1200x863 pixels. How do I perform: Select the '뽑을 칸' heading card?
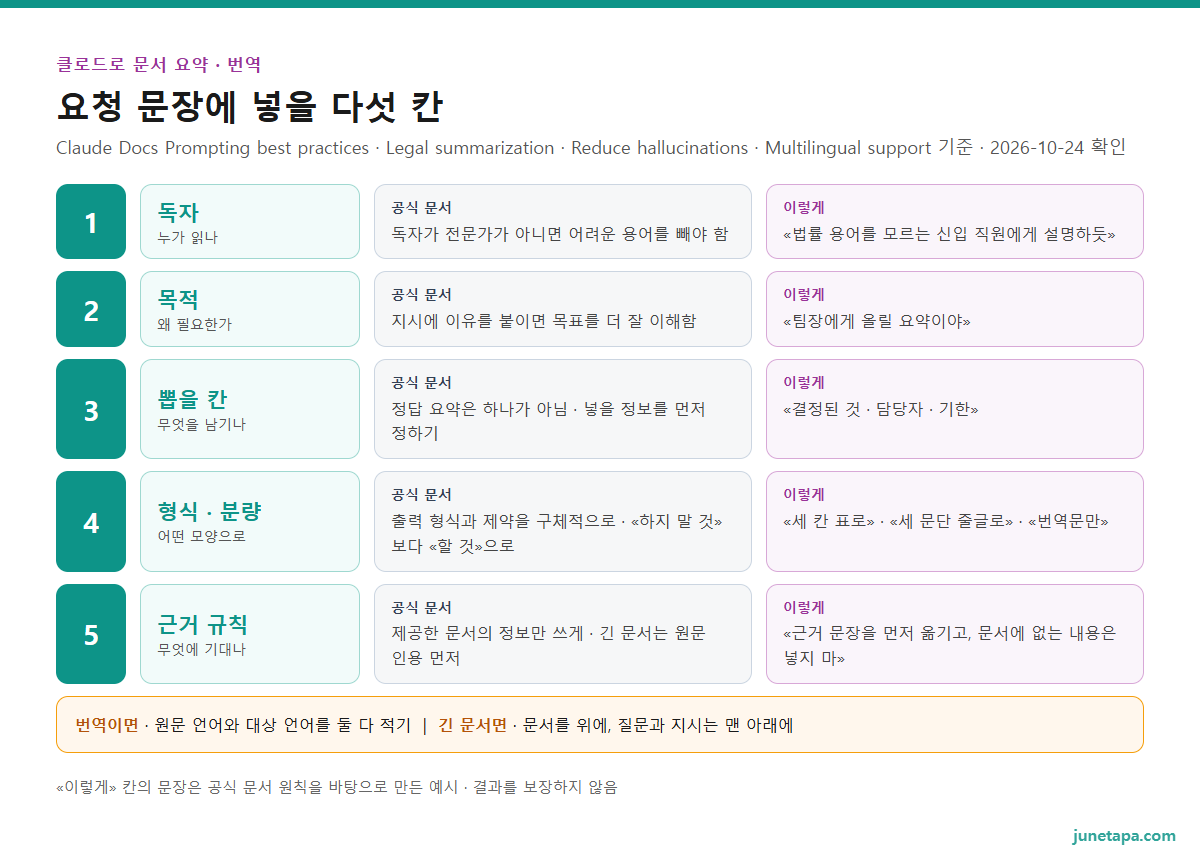tap(250, 409)
